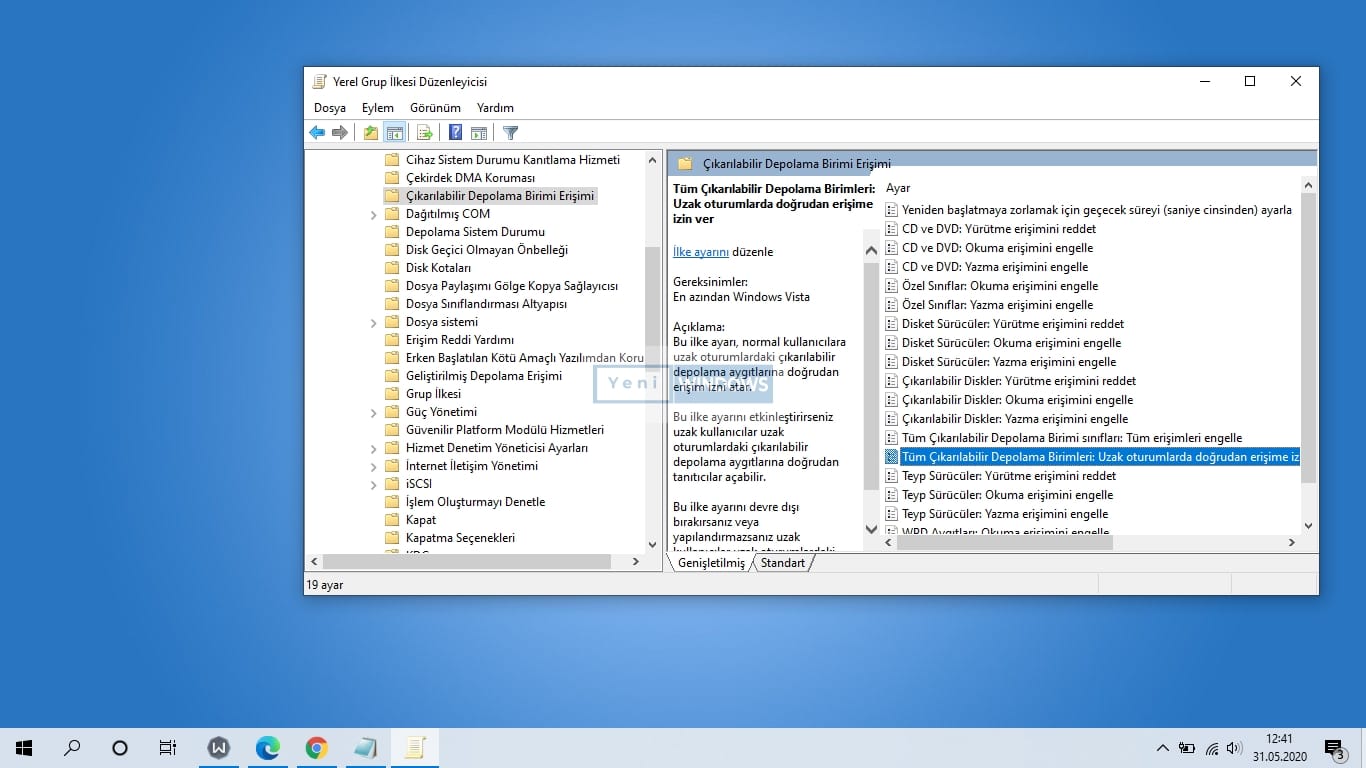Click the blue Back arrow in toolbar
This screenshot has width=1366, height=768.
pos(317,132)
